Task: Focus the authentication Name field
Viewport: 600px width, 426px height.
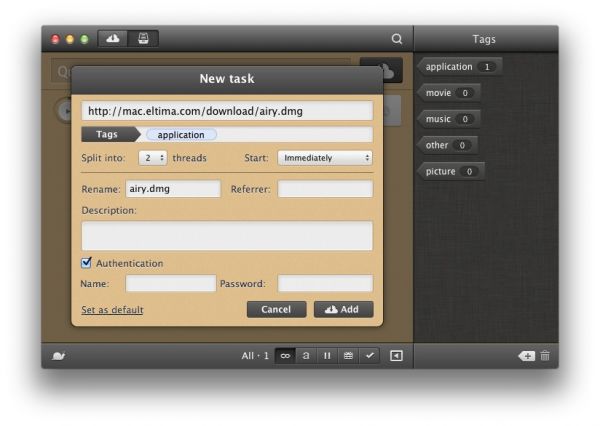Action: (171, 283)
